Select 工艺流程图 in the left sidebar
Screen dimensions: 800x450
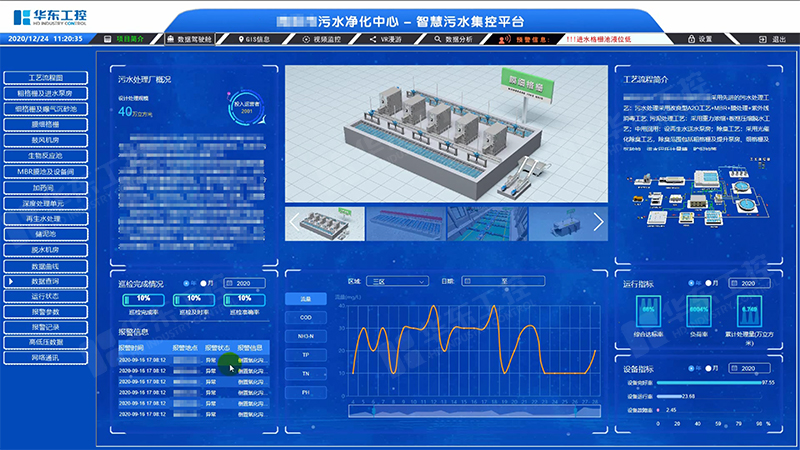[47, 78]
